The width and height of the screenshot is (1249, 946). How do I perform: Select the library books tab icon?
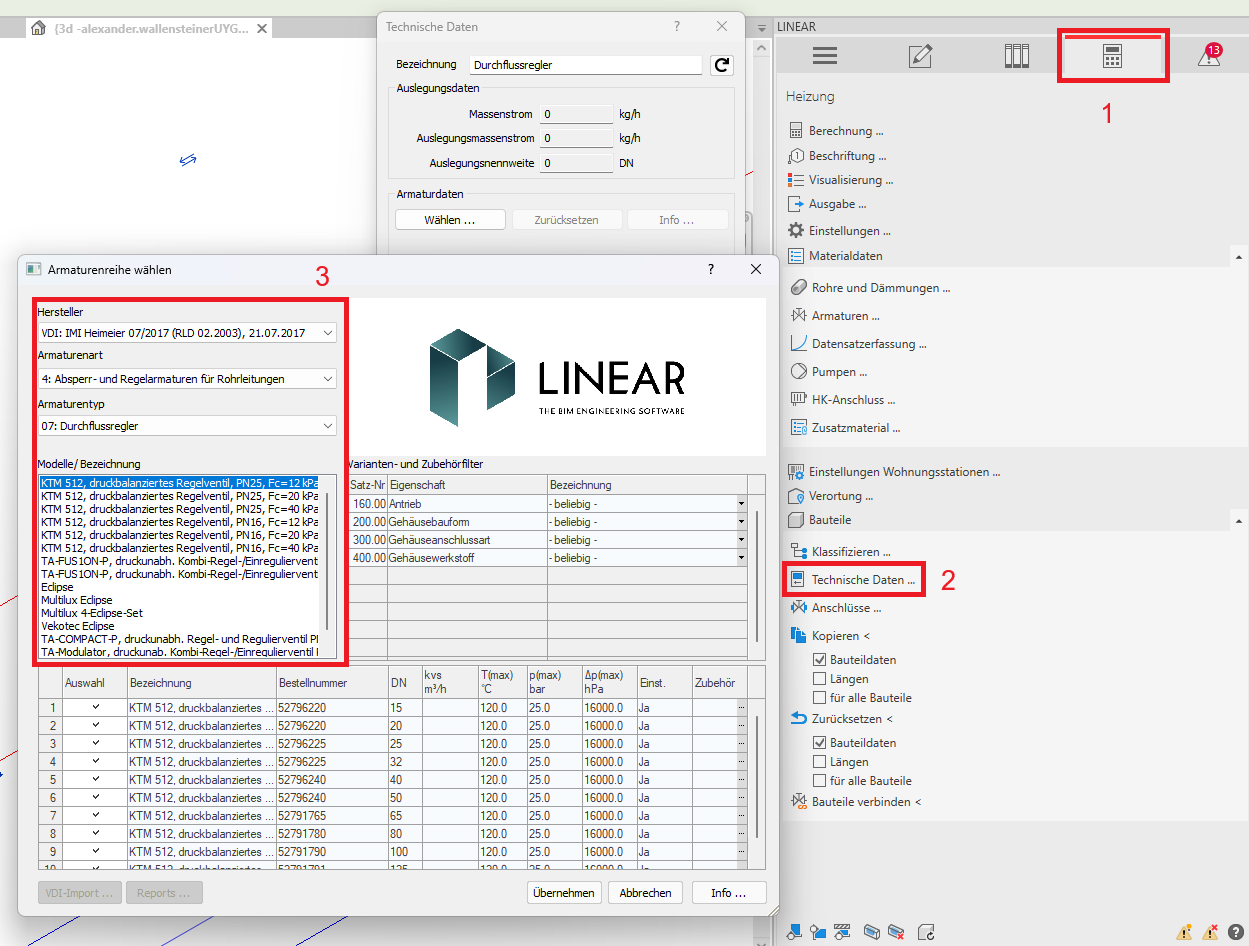tap(1016, 57)
